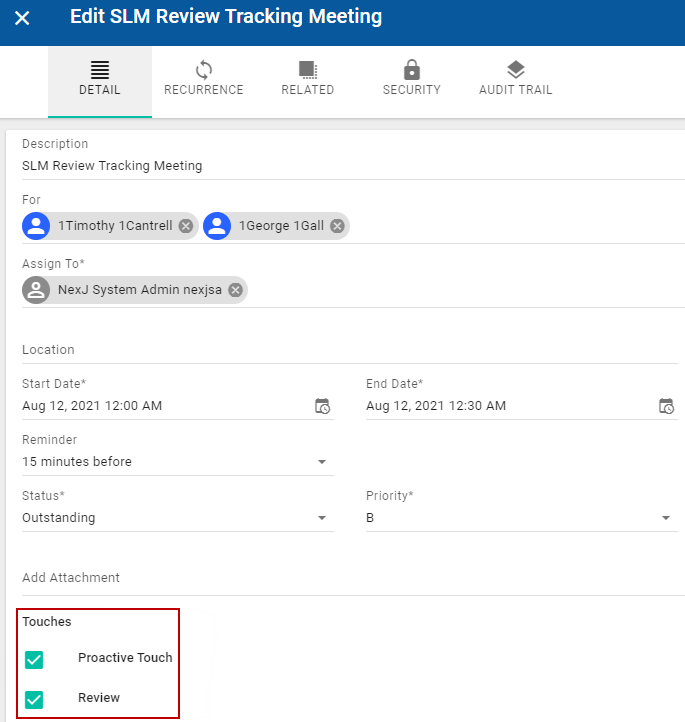Select the Detail tab
The image size is (685, 722).
(x=100, y=80)
